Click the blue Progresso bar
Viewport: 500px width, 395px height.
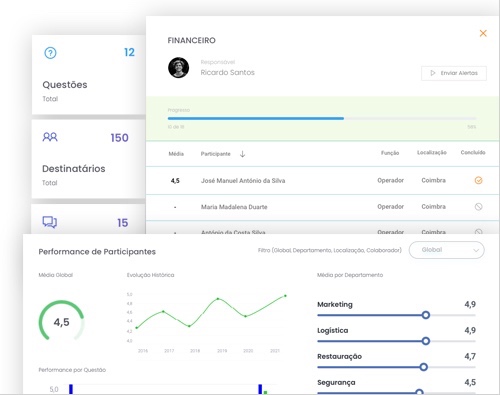(256, 118)
